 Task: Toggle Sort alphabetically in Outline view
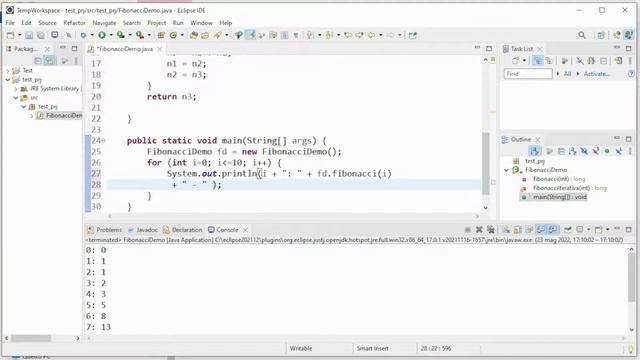click(x=573, y=151)
